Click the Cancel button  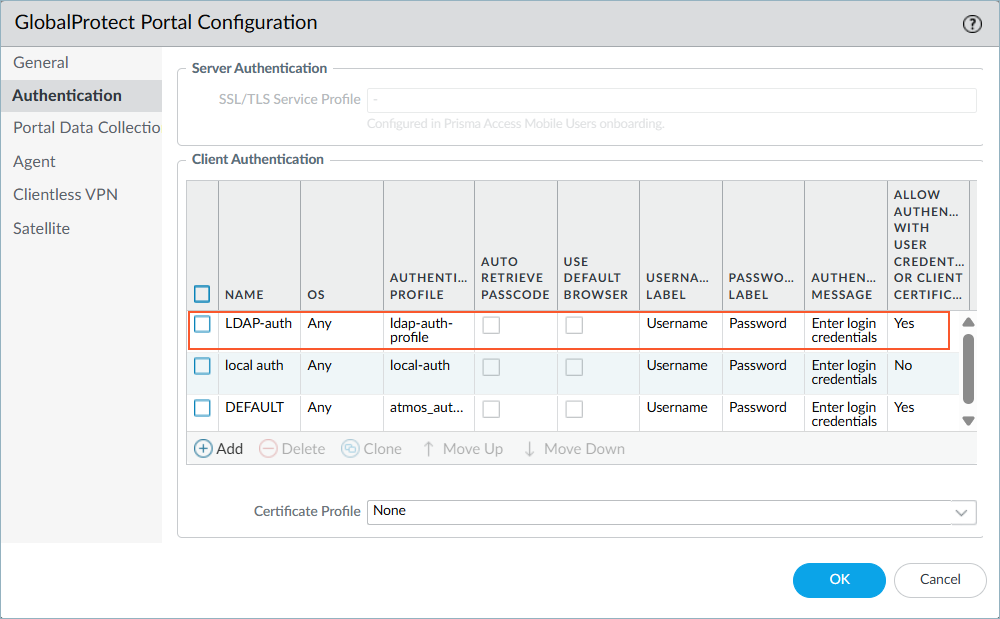(x=940, y=579)
